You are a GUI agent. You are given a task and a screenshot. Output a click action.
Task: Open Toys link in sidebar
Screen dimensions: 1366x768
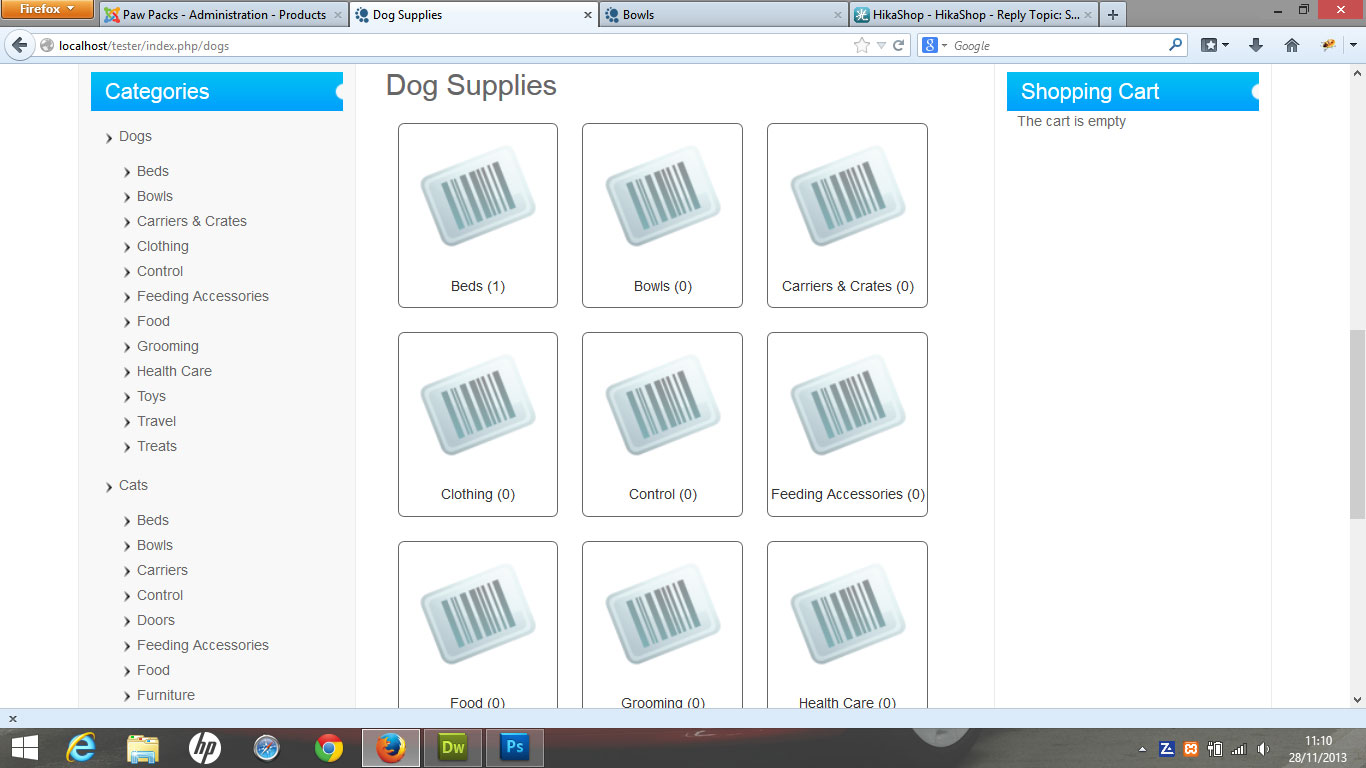point(151,396)
